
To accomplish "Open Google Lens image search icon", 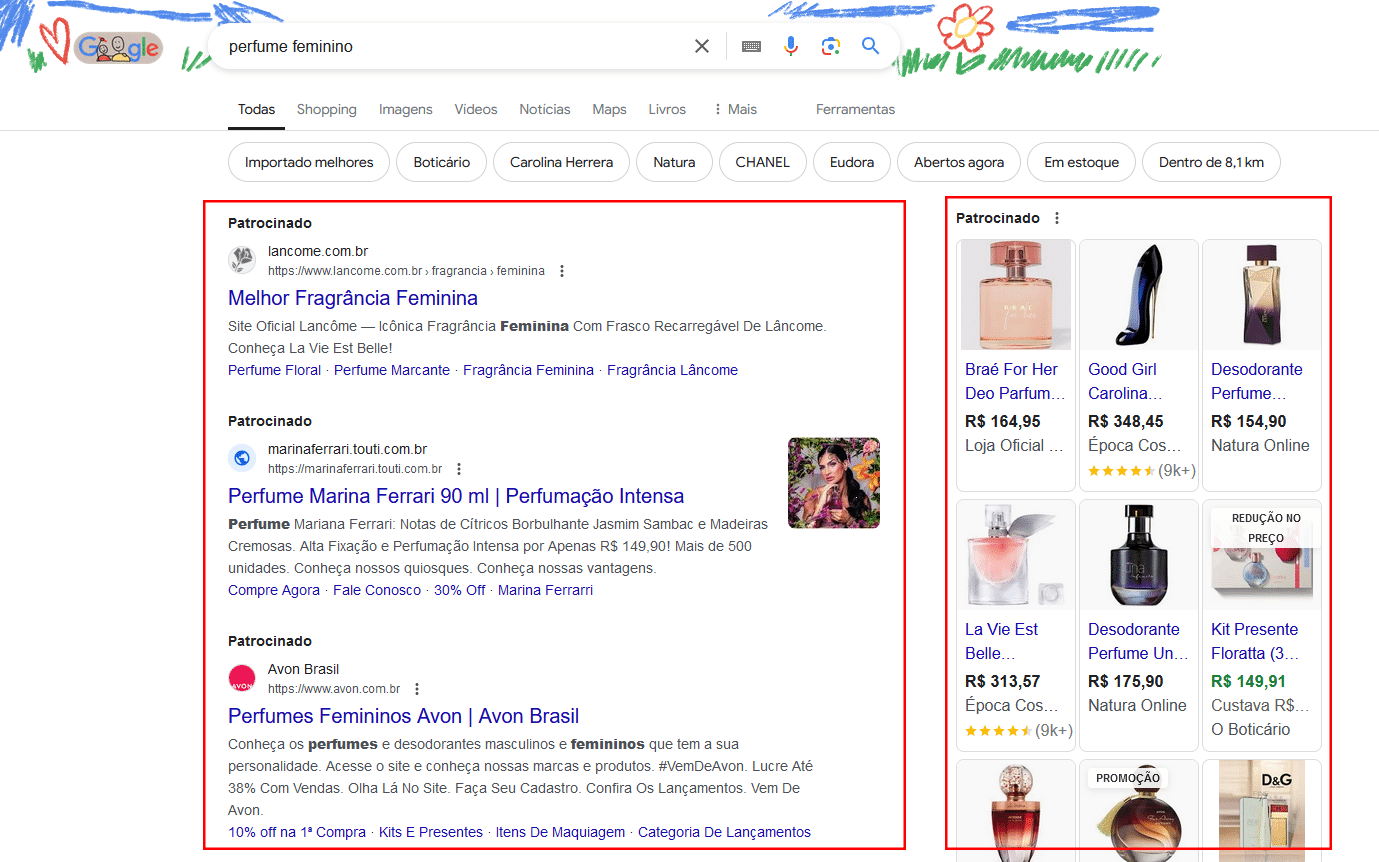I will tap(830, 46).
